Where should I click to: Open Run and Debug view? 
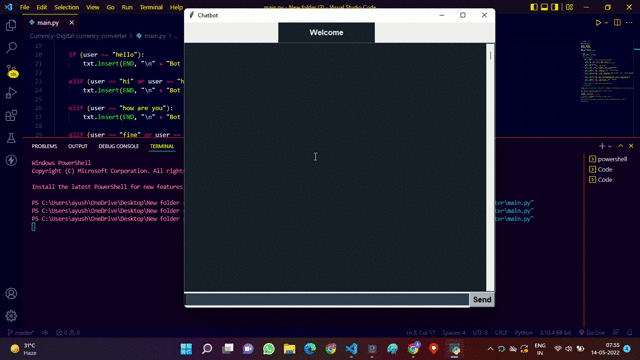coord(11,93)
